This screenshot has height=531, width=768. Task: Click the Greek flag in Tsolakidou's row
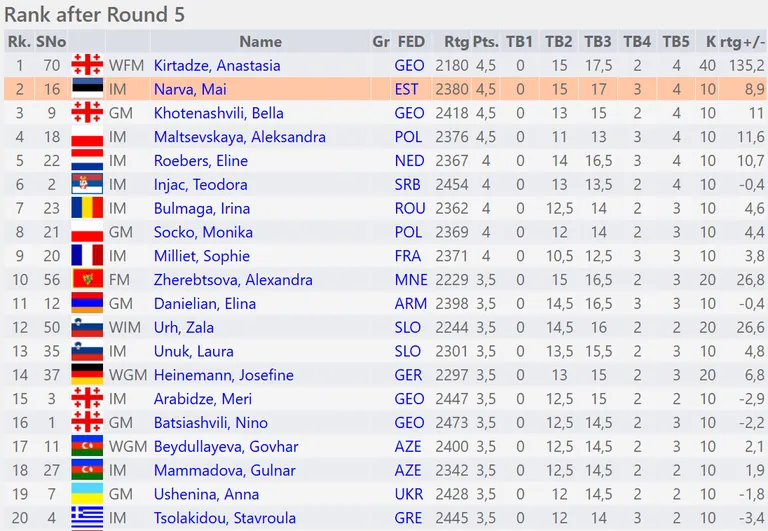87,518
